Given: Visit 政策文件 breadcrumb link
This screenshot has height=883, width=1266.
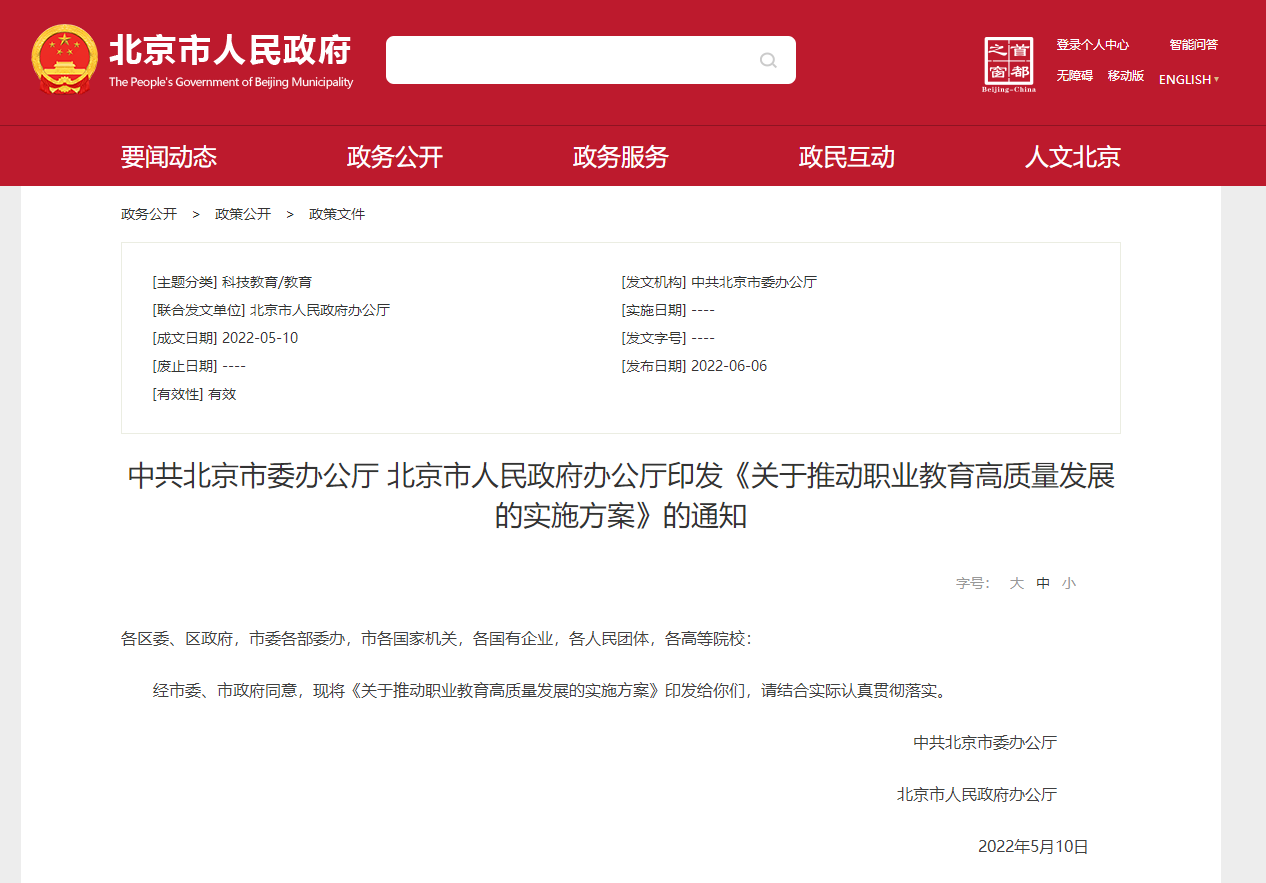Looking at the screenshot, I should [x=337, y=214].
